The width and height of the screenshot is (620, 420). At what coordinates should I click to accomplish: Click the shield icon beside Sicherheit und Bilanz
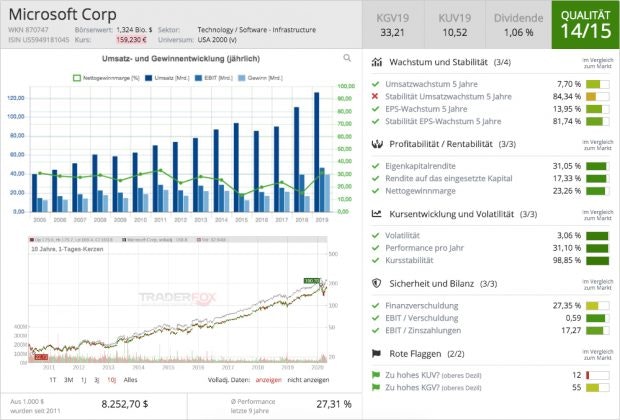377,283
